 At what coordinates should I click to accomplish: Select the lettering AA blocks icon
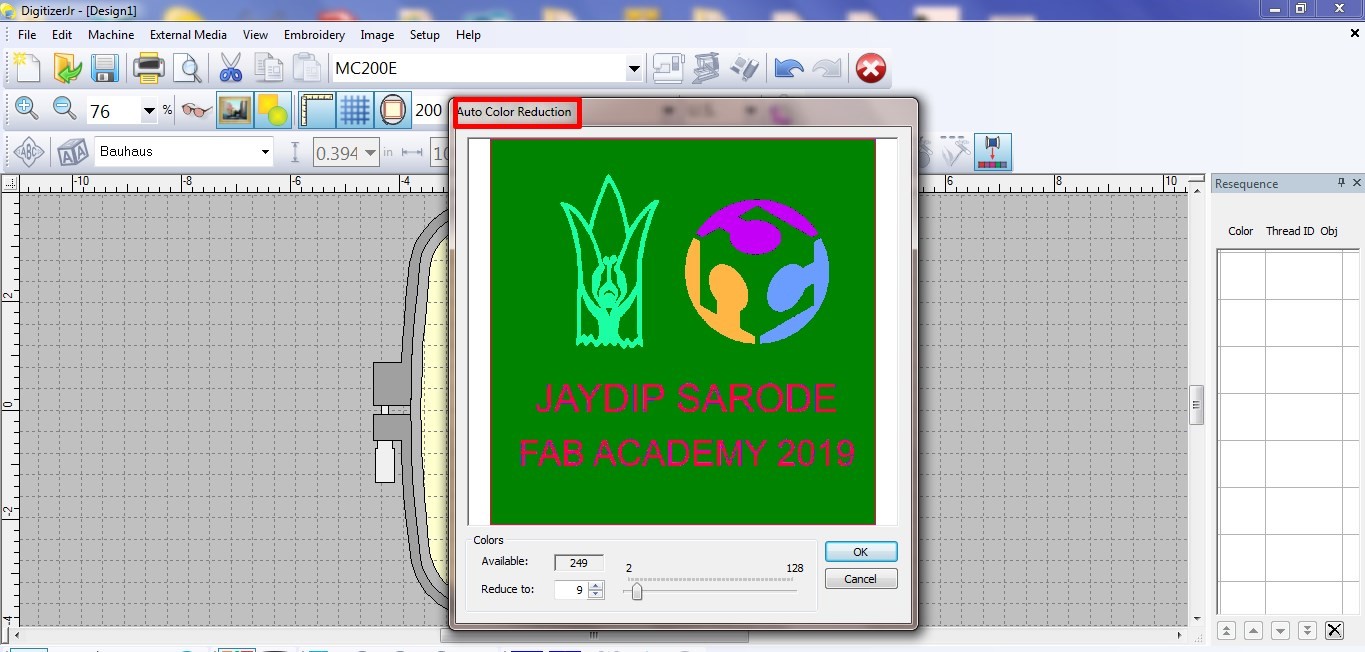click(72, 152)
